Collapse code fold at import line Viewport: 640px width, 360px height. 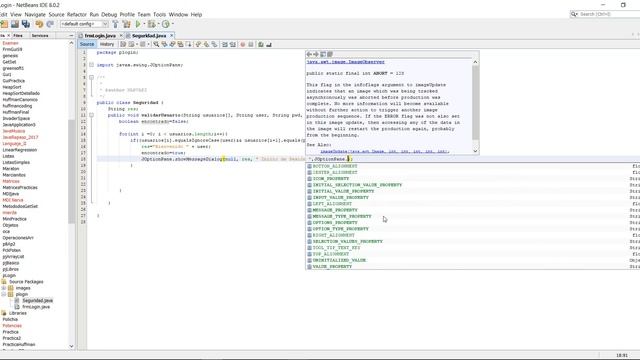point(91,65)
